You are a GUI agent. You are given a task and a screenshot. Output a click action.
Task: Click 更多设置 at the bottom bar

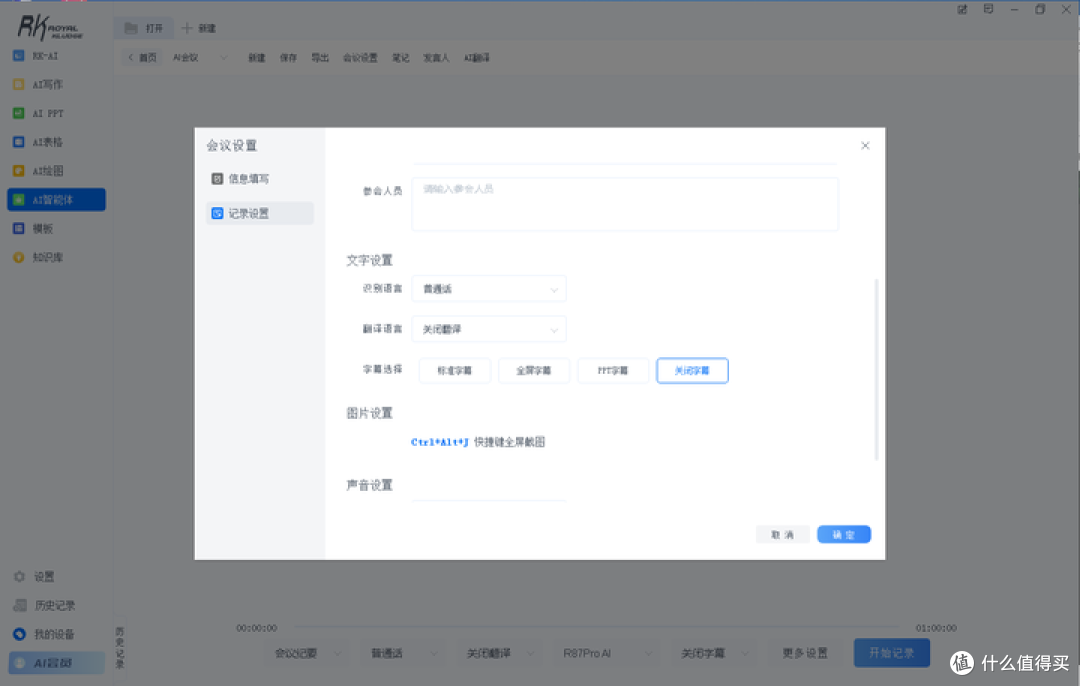tap(804, 653)
